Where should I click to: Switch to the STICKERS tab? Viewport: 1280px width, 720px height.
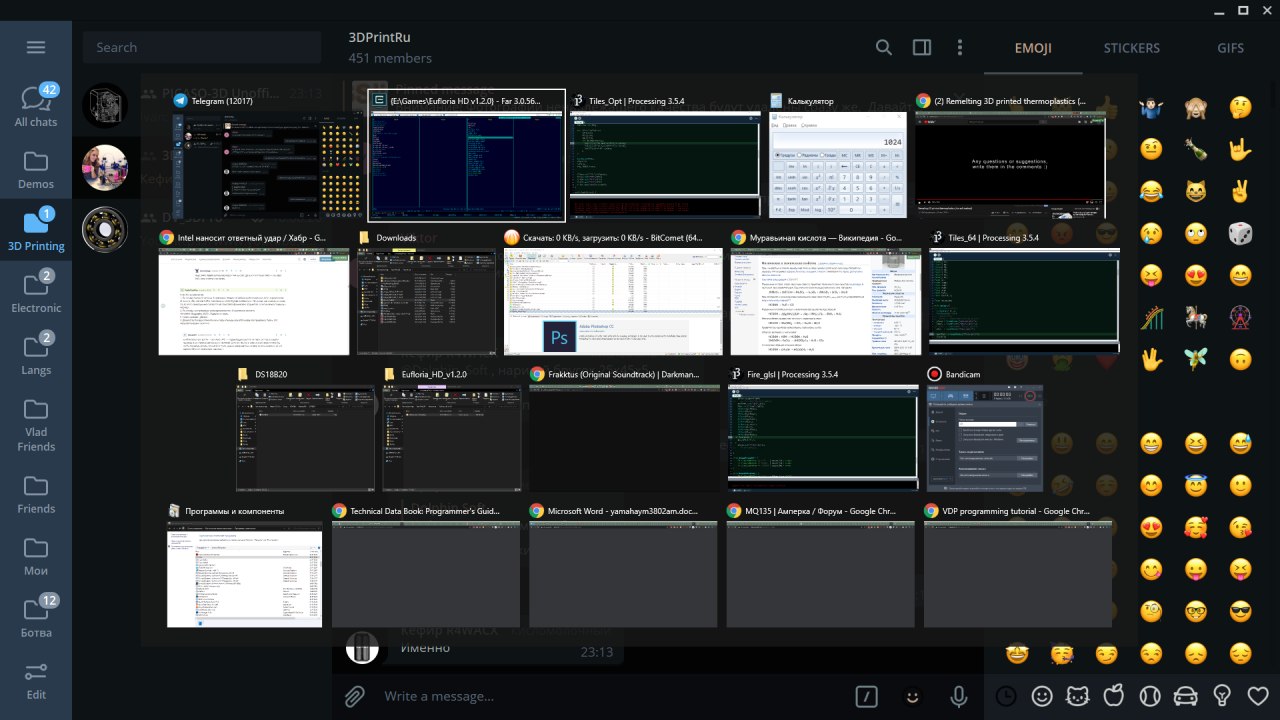[x=1132, y=48]
